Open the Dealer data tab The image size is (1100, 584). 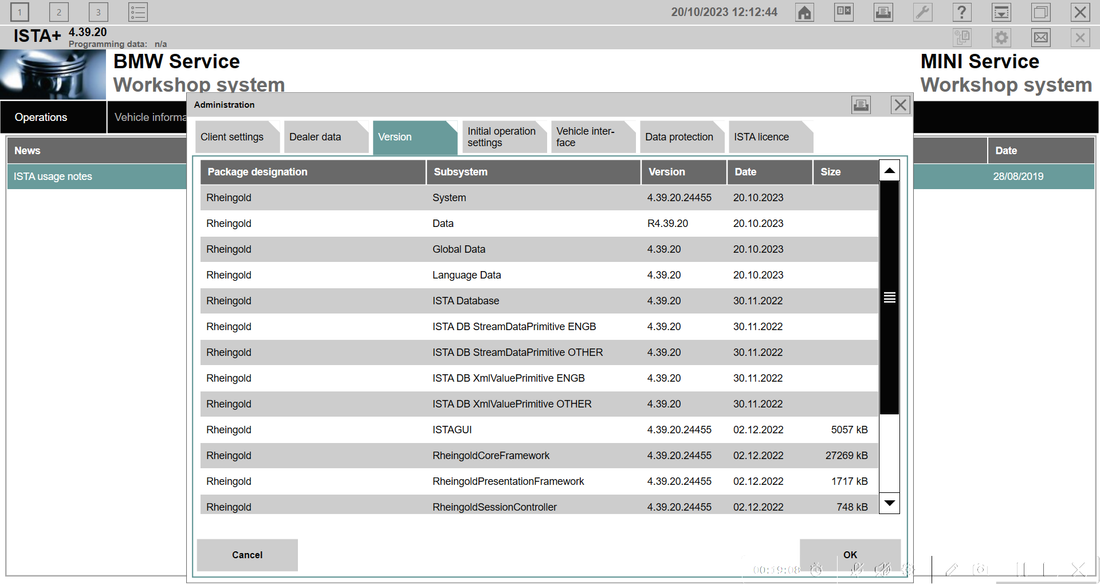click(x=315, y=137)
